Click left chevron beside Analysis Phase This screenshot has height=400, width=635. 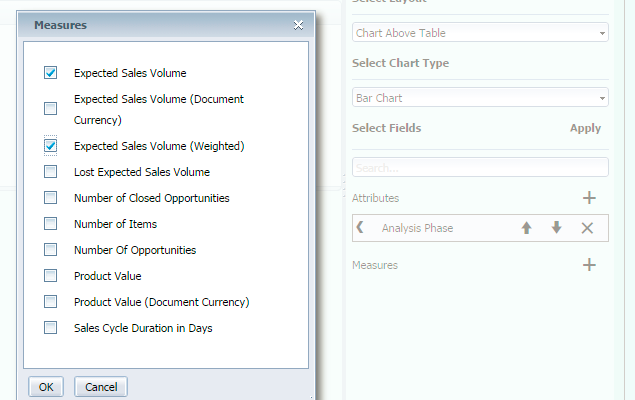pyautogui.click(x=360, y=228)
